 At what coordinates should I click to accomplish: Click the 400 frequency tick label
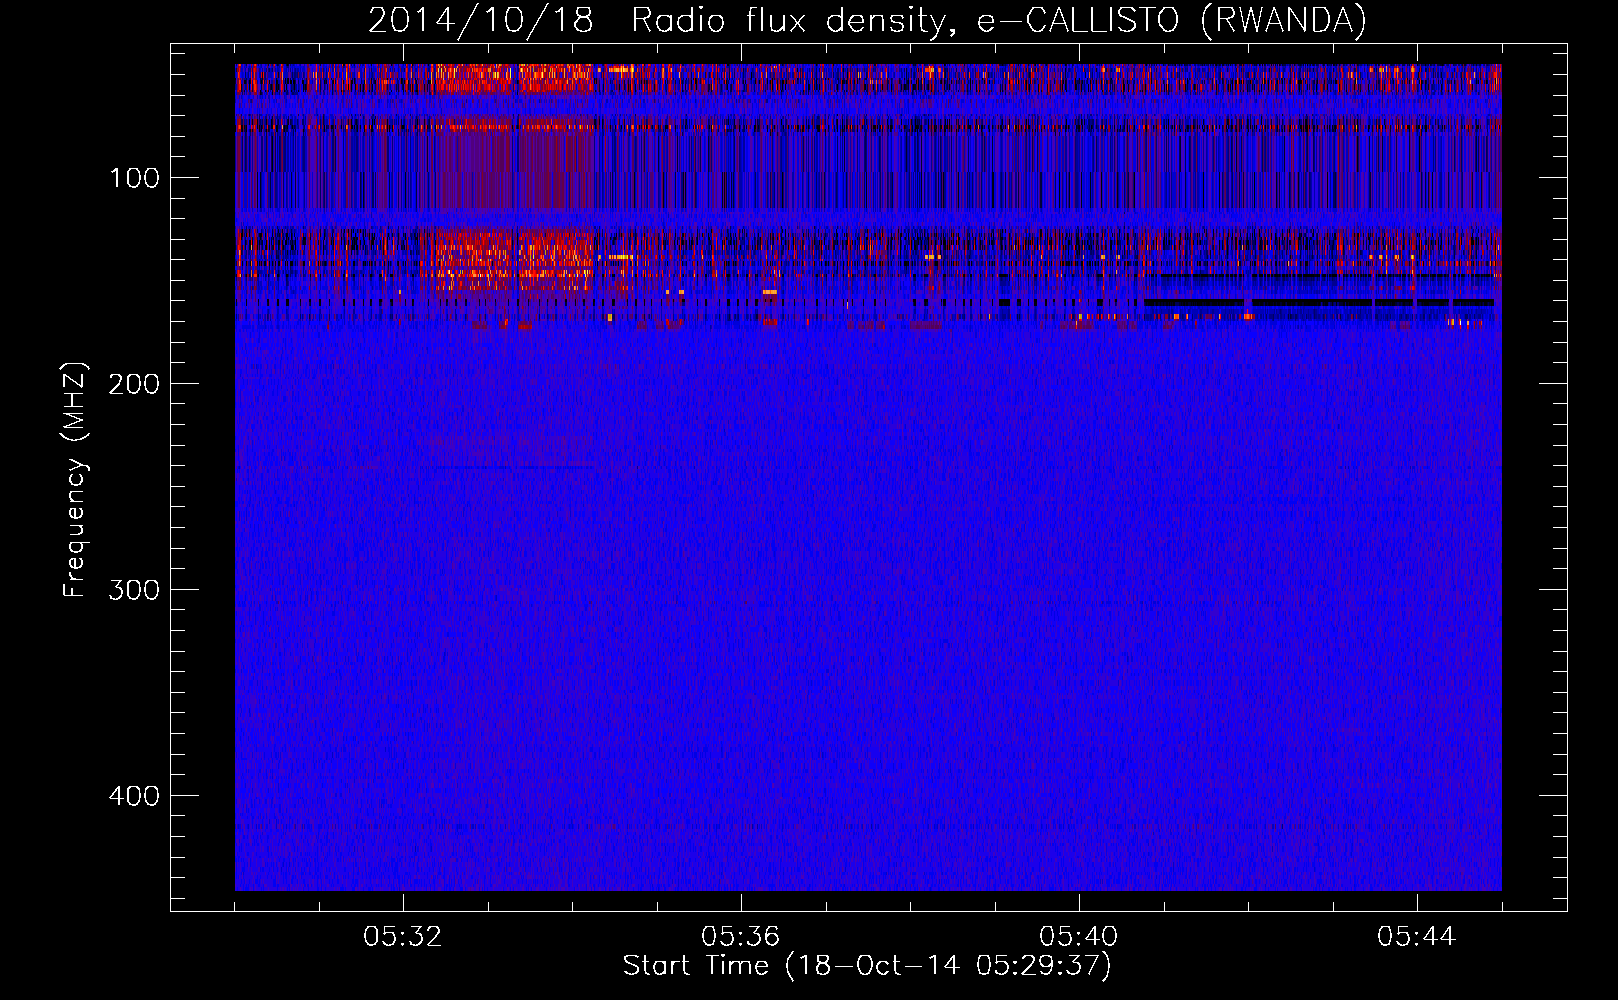[134, 796]
